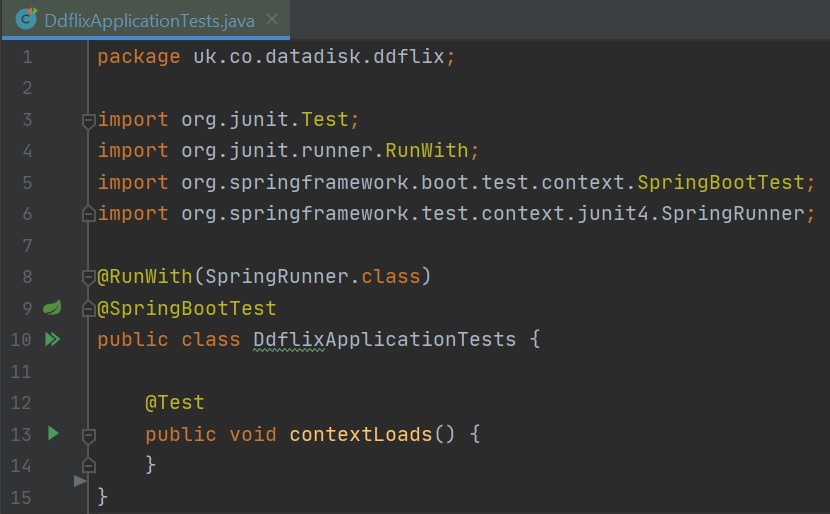This screenshot has height=514, width=830.
Task: Collapse the contextLoads method body
Action: point(88,435)
